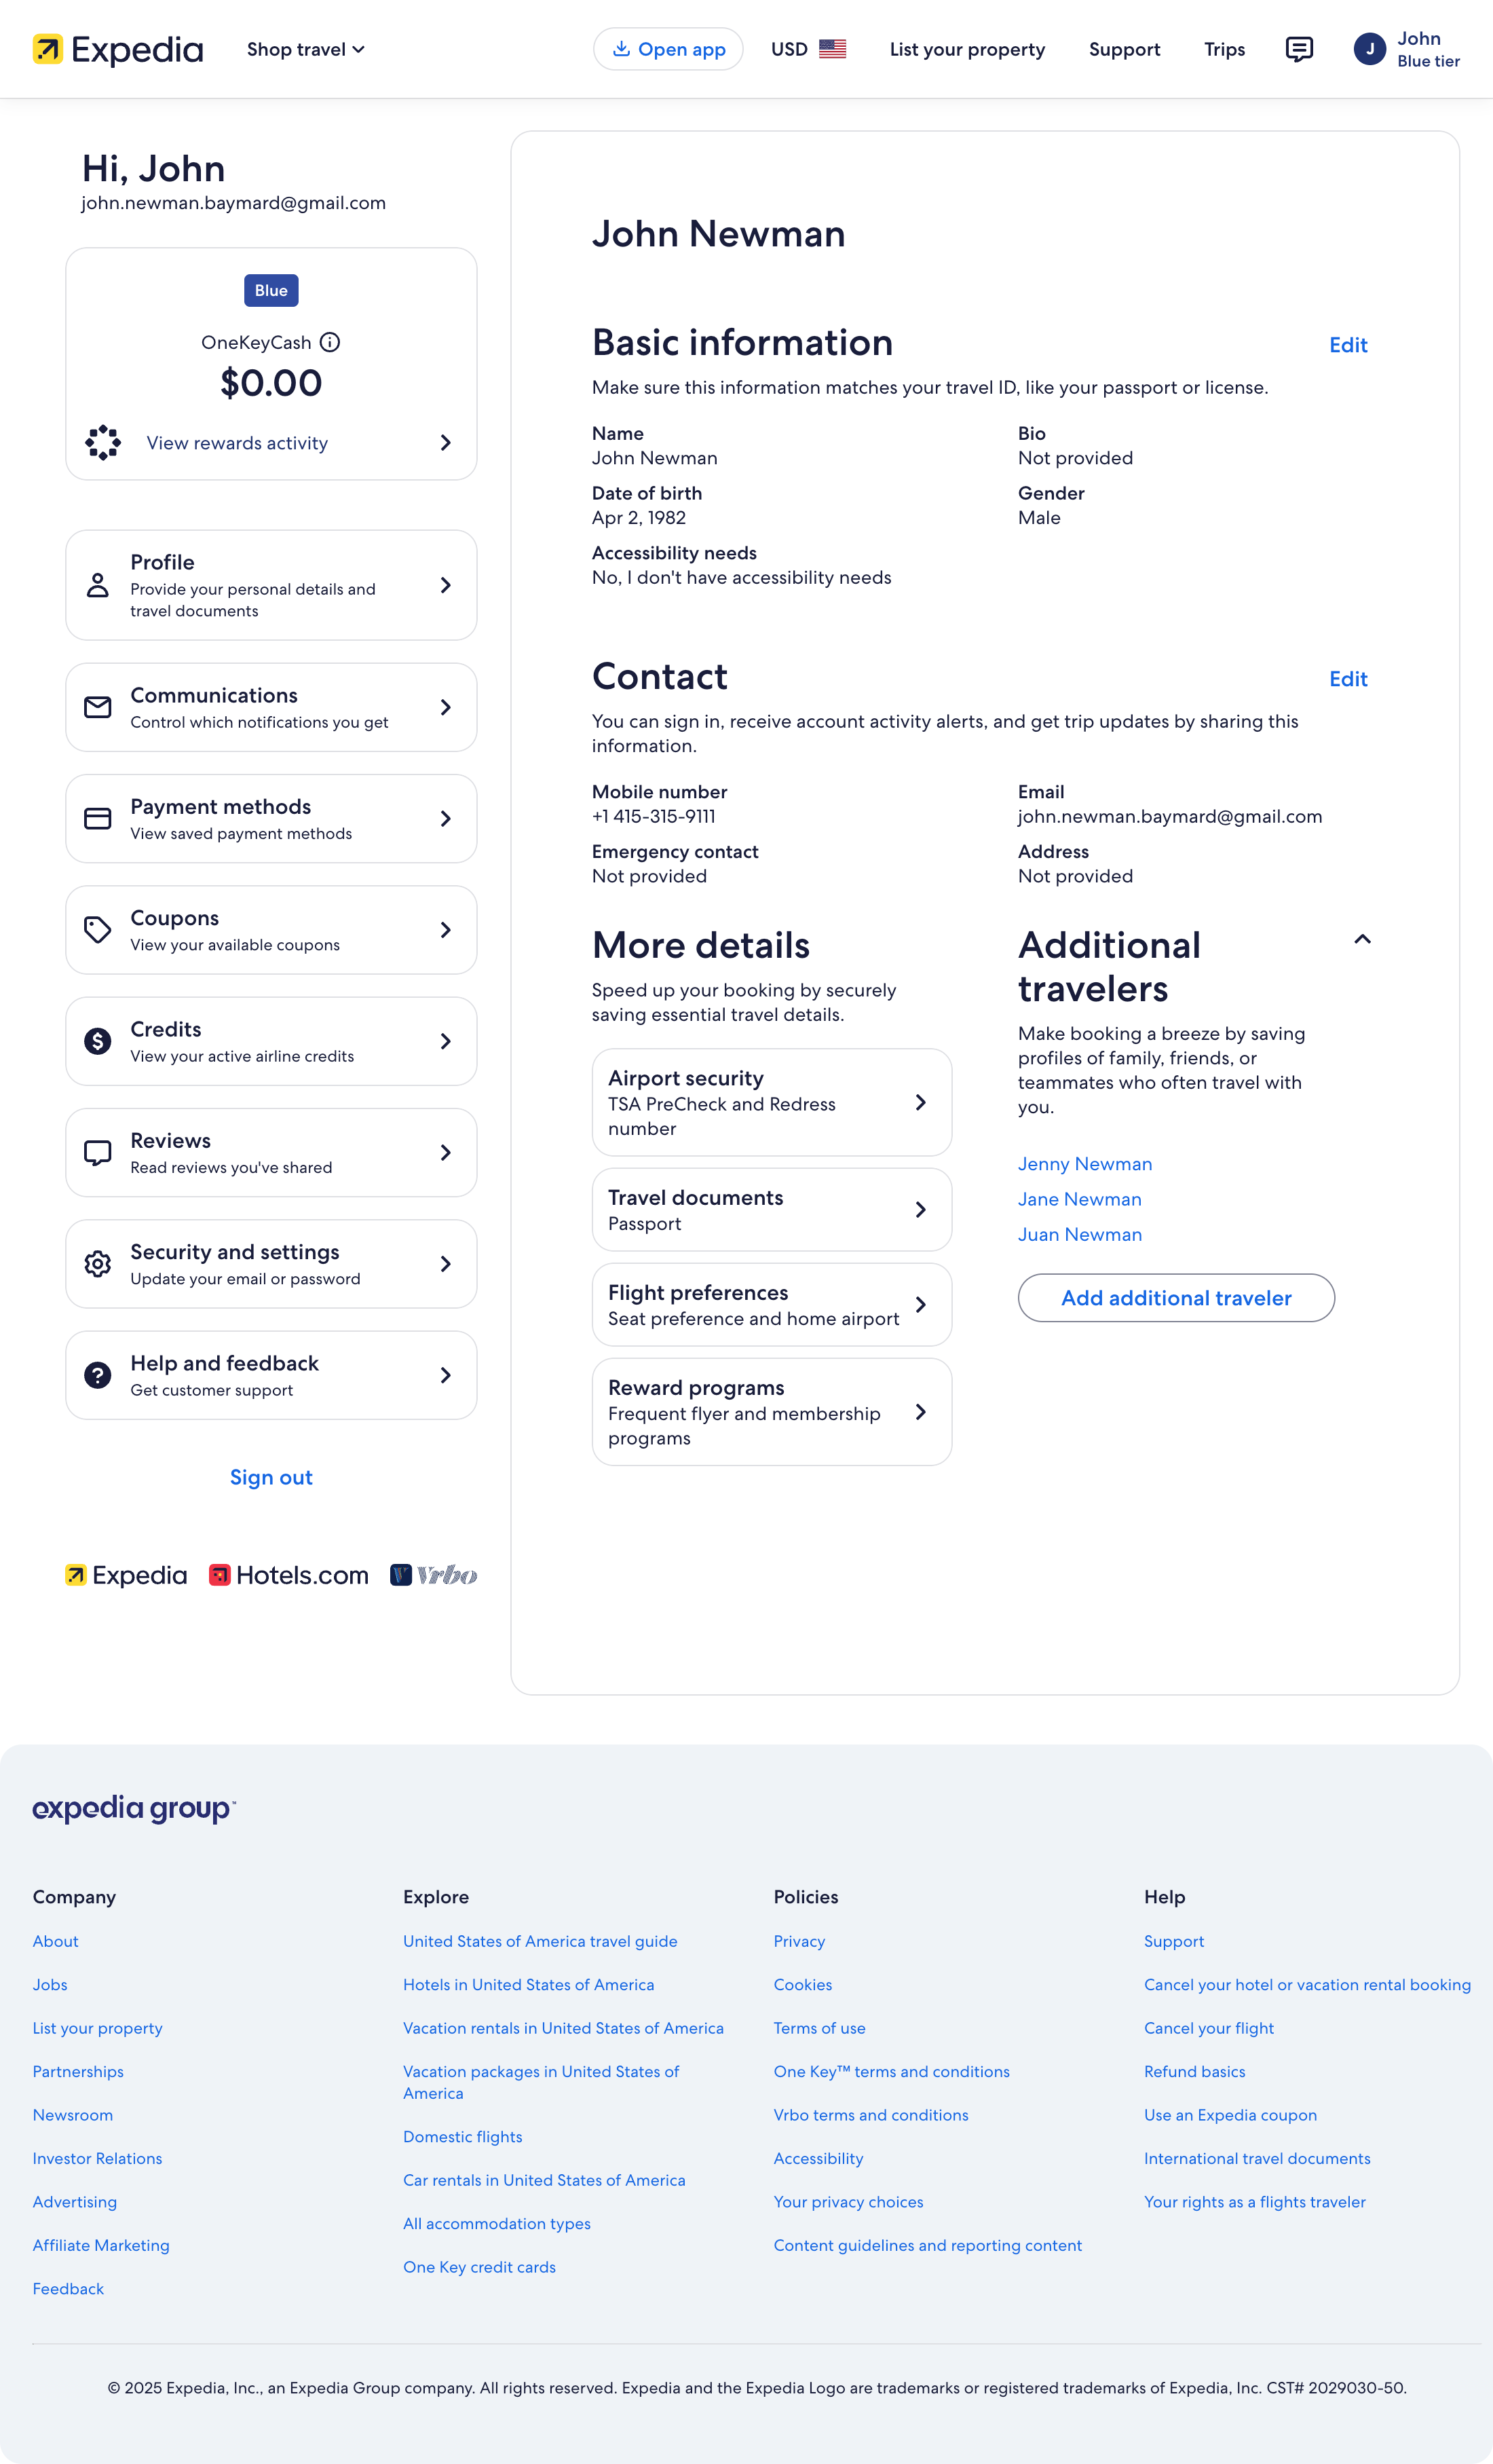Collapse the Additional travelers section
This screenshot has height=2464, width=1493.
coord(1362,940)
